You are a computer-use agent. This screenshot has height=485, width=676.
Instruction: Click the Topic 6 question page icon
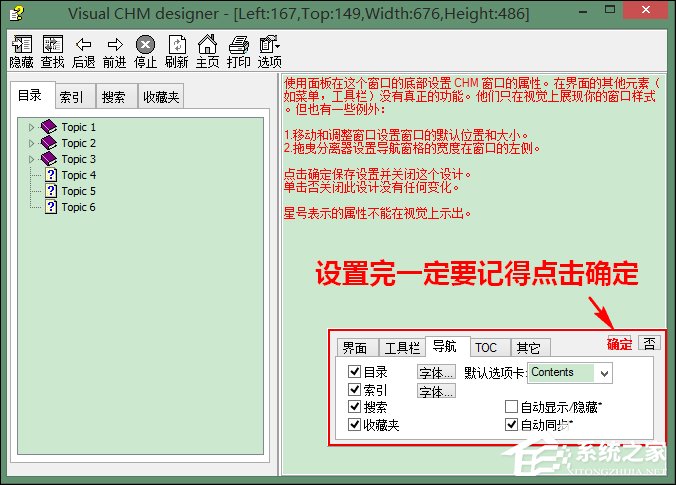coord(51,207)
